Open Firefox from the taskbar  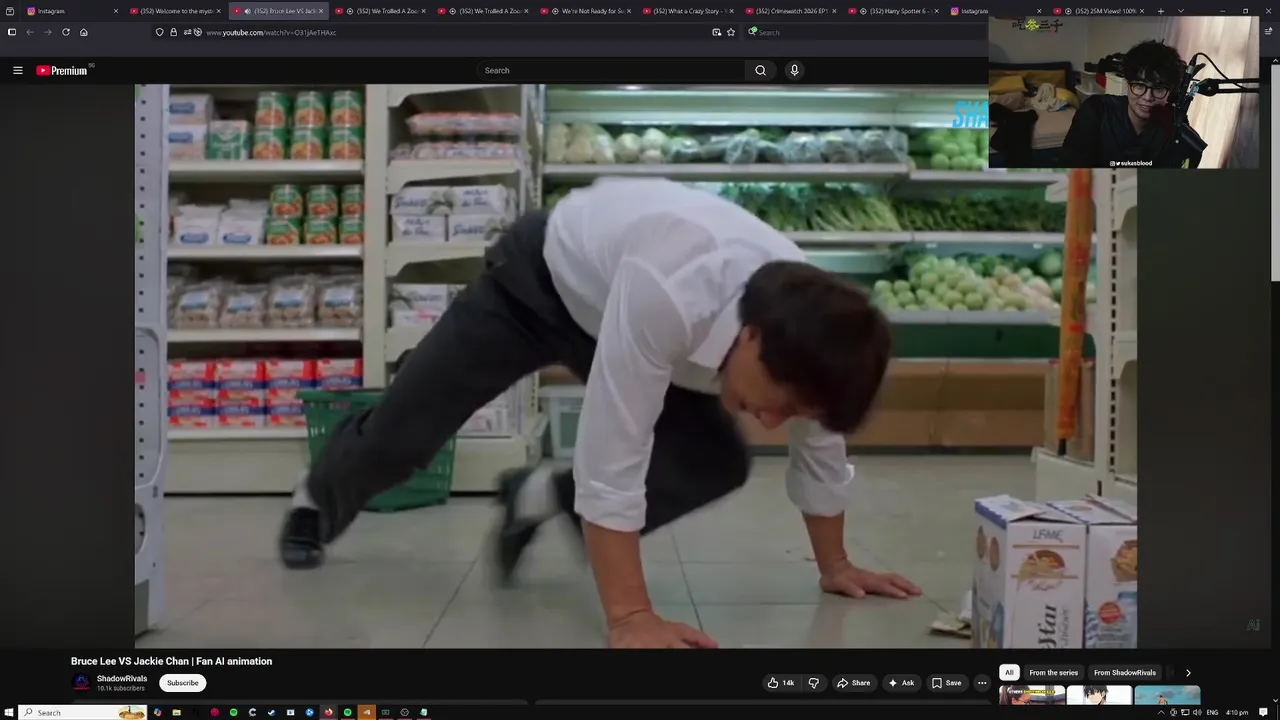click(328, 712)
